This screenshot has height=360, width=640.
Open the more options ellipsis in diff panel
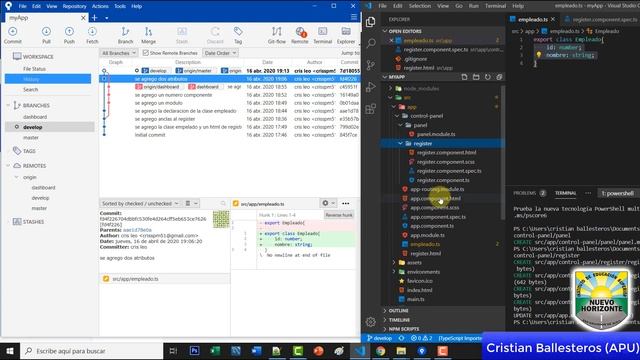click(346, 203)
